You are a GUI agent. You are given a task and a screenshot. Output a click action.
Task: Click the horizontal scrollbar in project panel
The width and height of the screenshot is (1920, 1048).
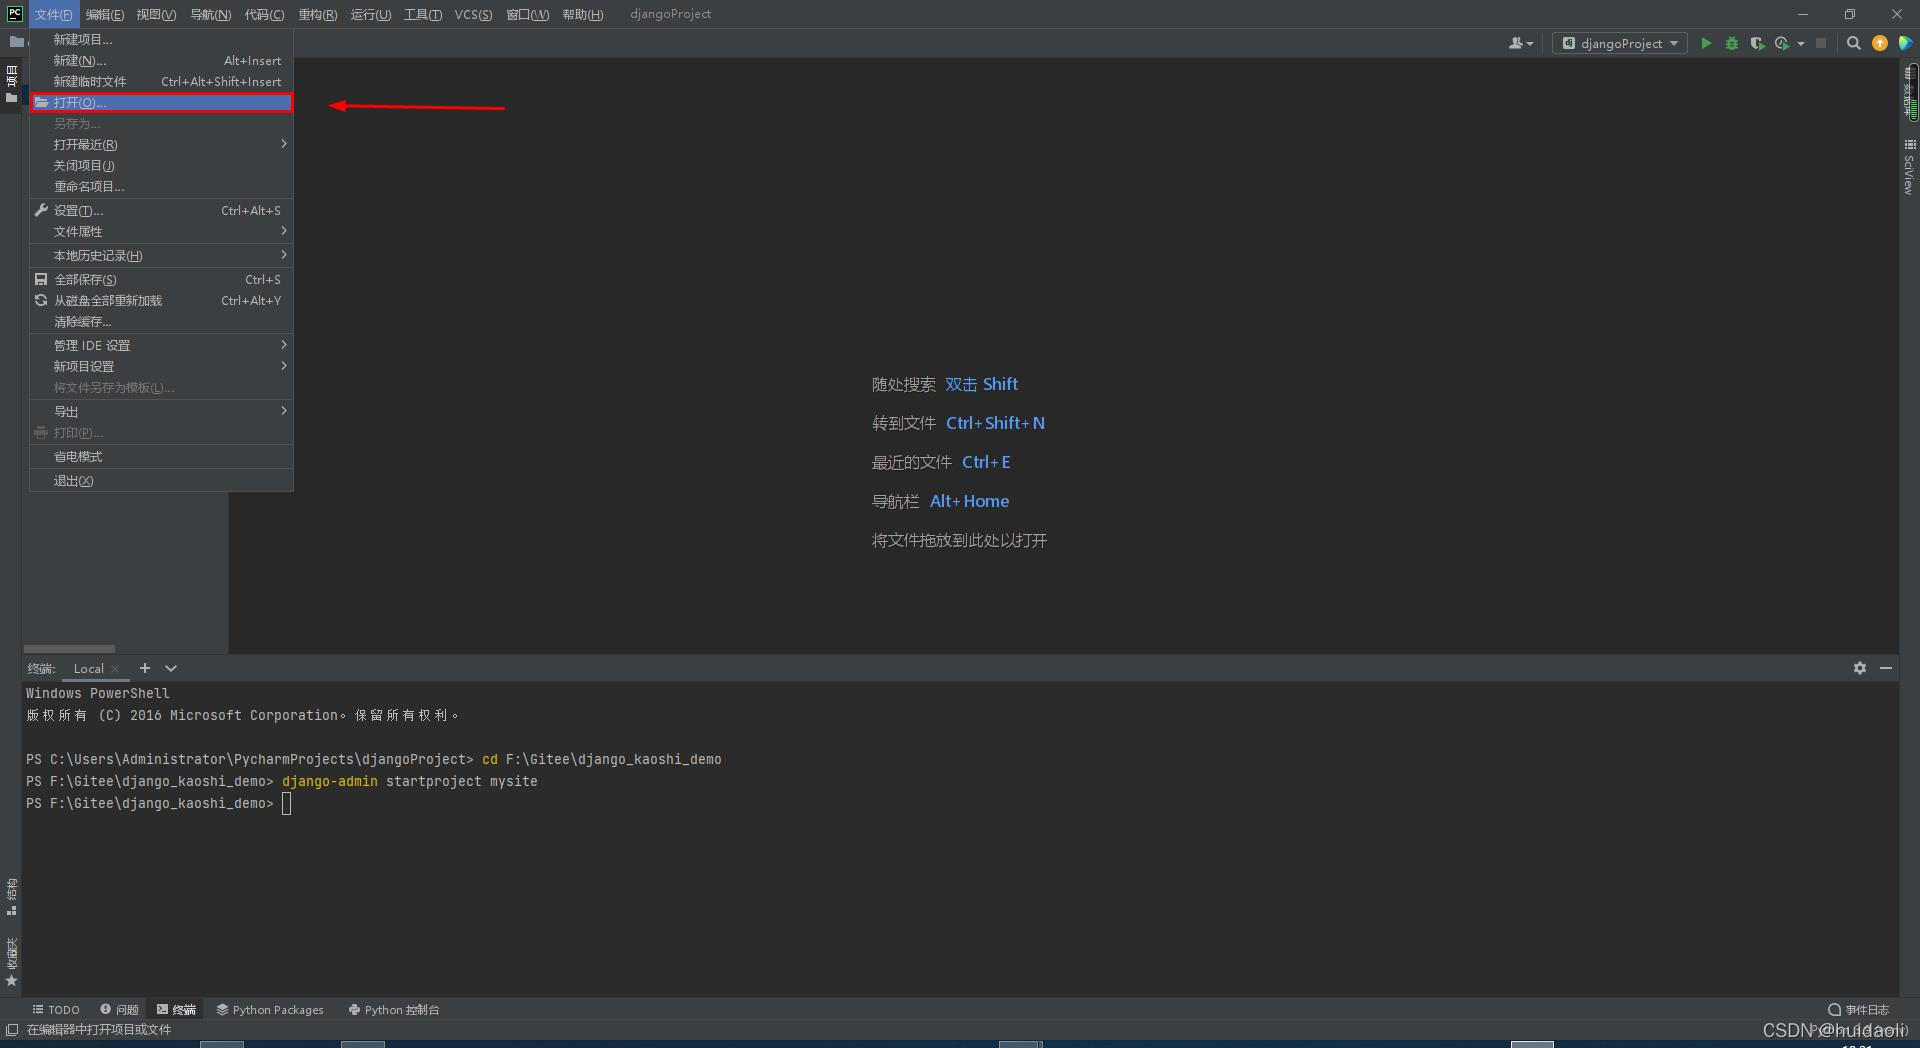[69, 649]
